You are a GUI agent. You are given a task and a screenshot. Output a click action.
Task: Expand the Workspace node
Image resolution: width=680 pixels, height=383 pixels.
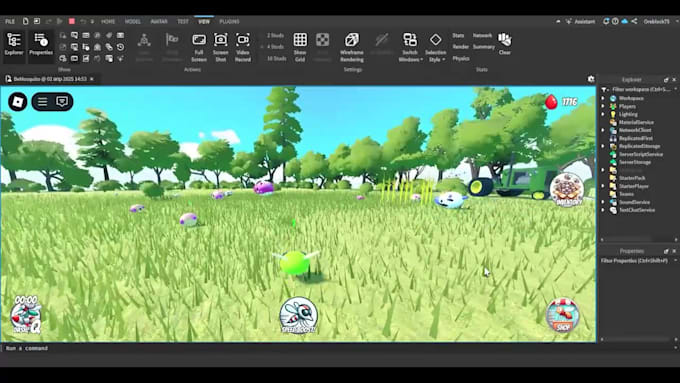click(x=603, y=98)
